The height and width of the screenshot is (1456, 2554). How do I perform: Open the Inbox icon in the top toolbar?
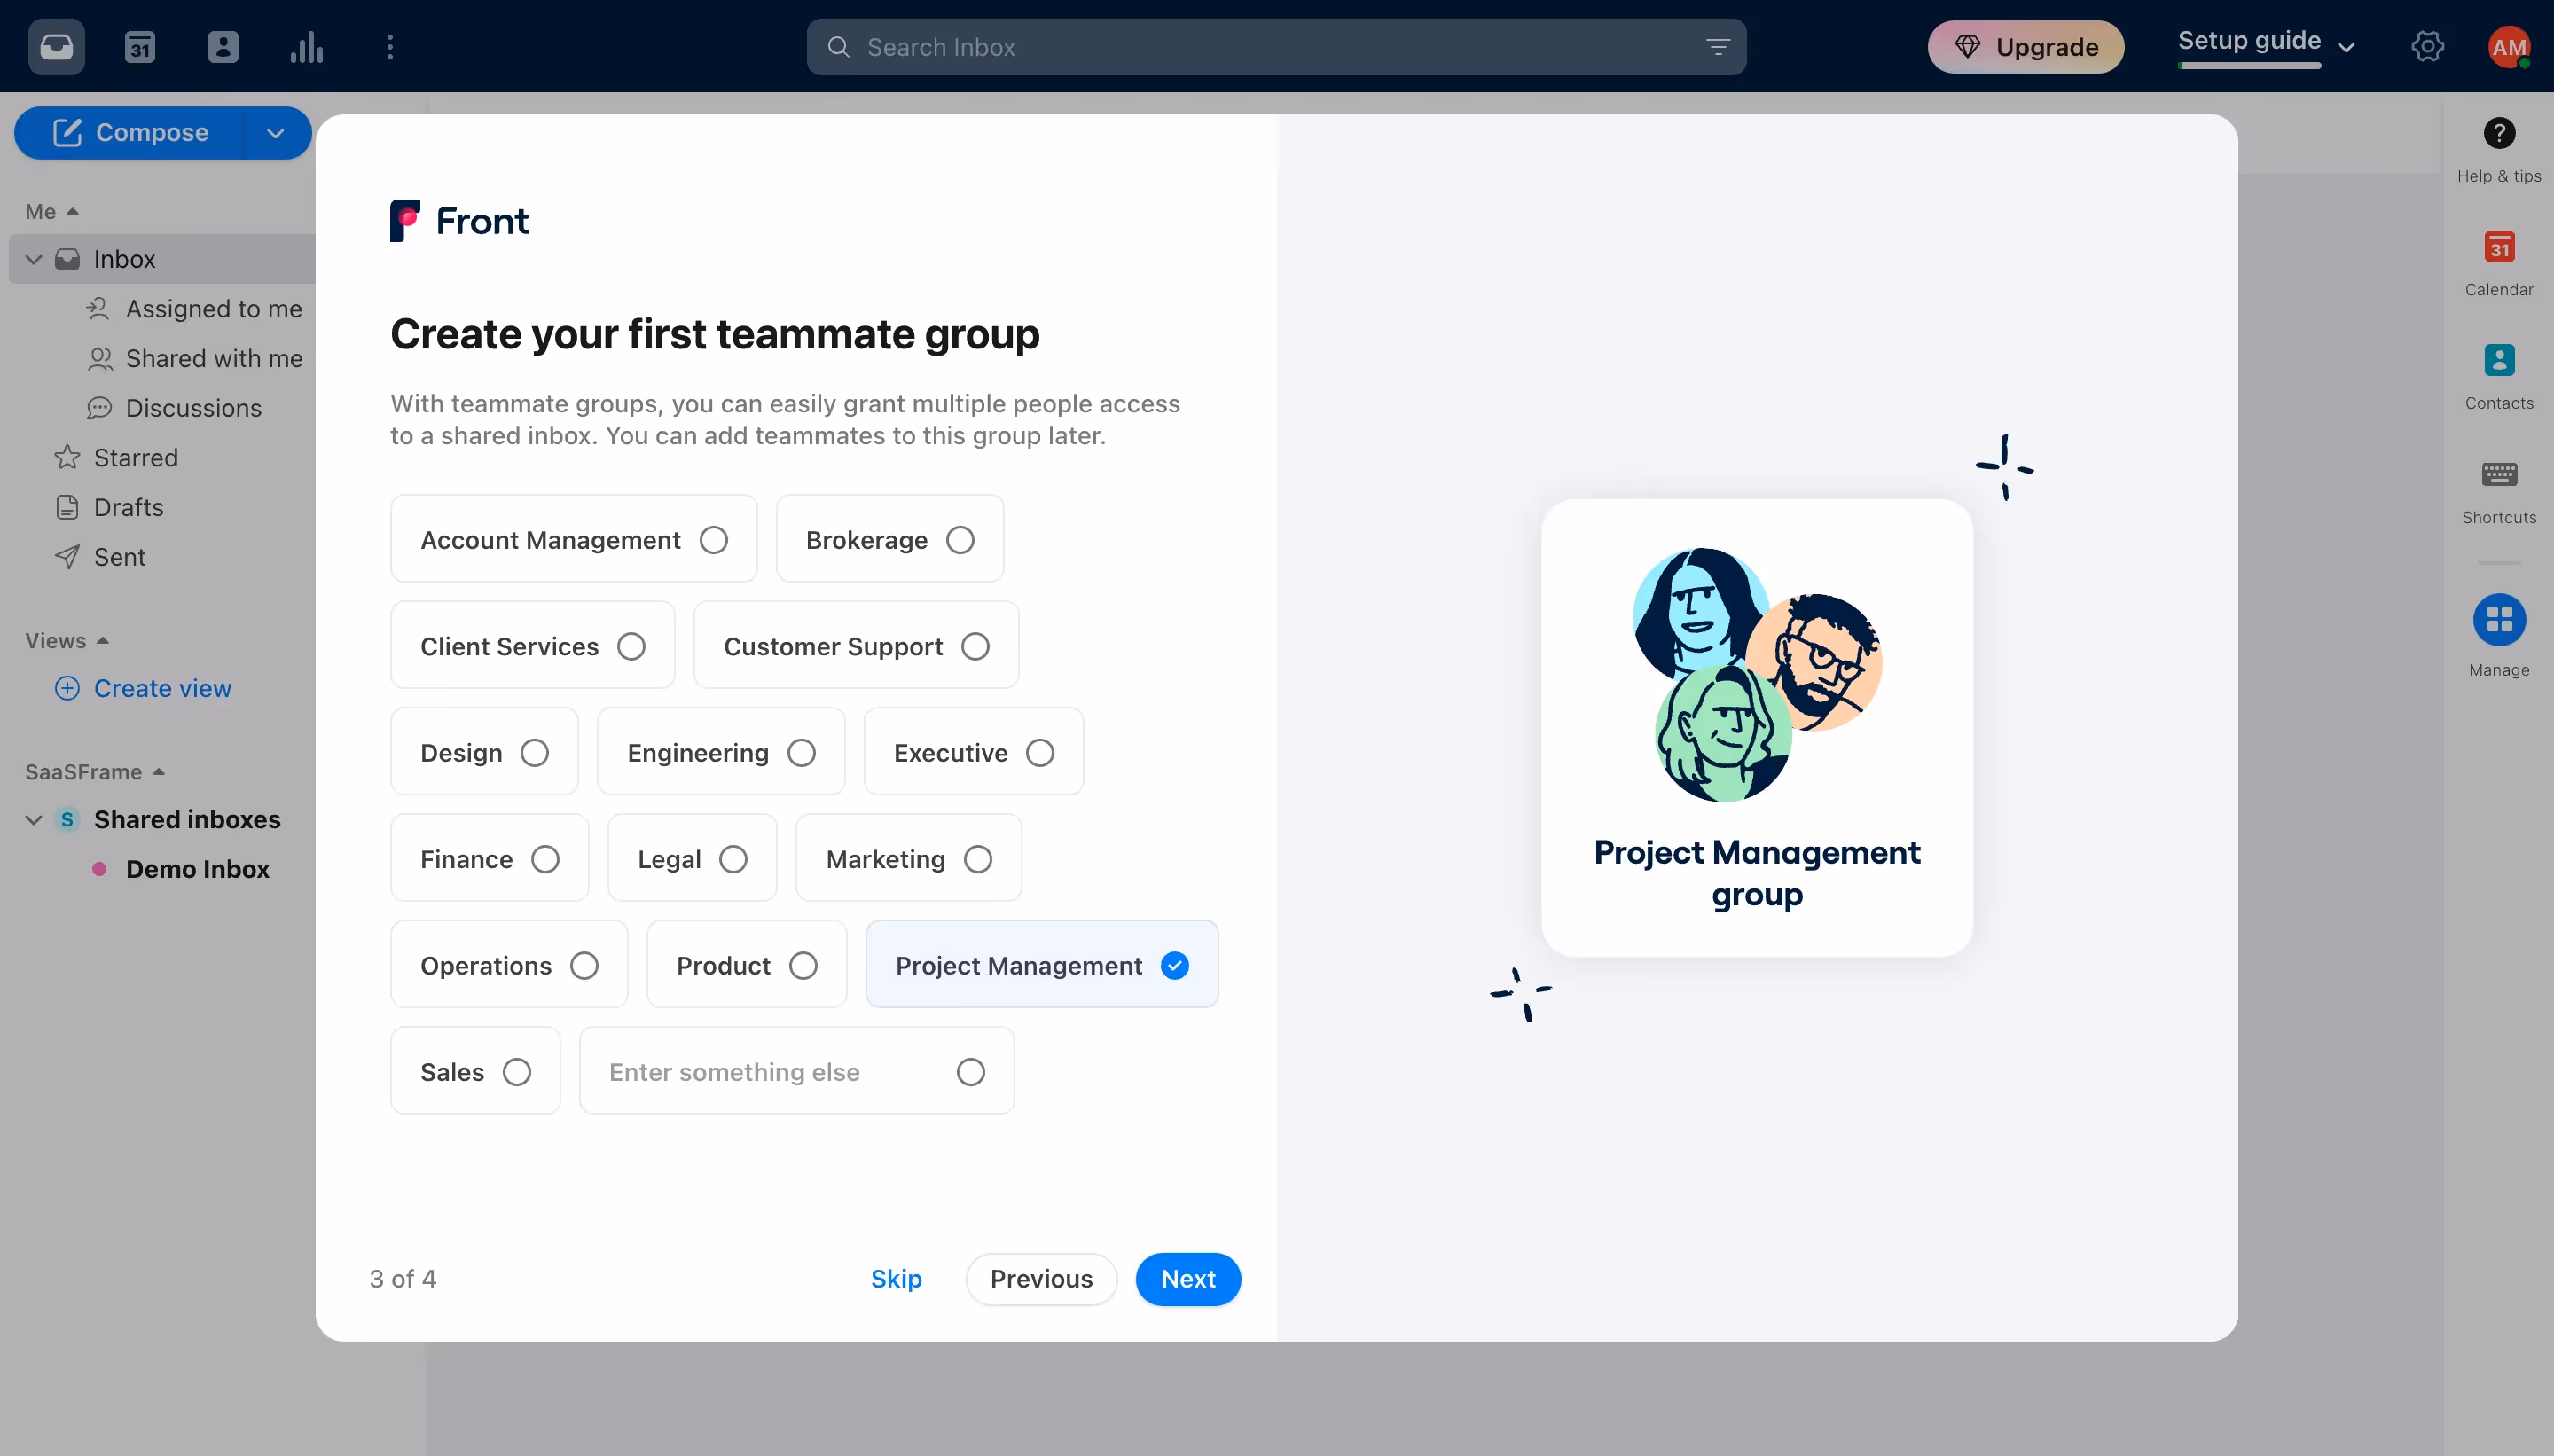(x=56, y=46)
